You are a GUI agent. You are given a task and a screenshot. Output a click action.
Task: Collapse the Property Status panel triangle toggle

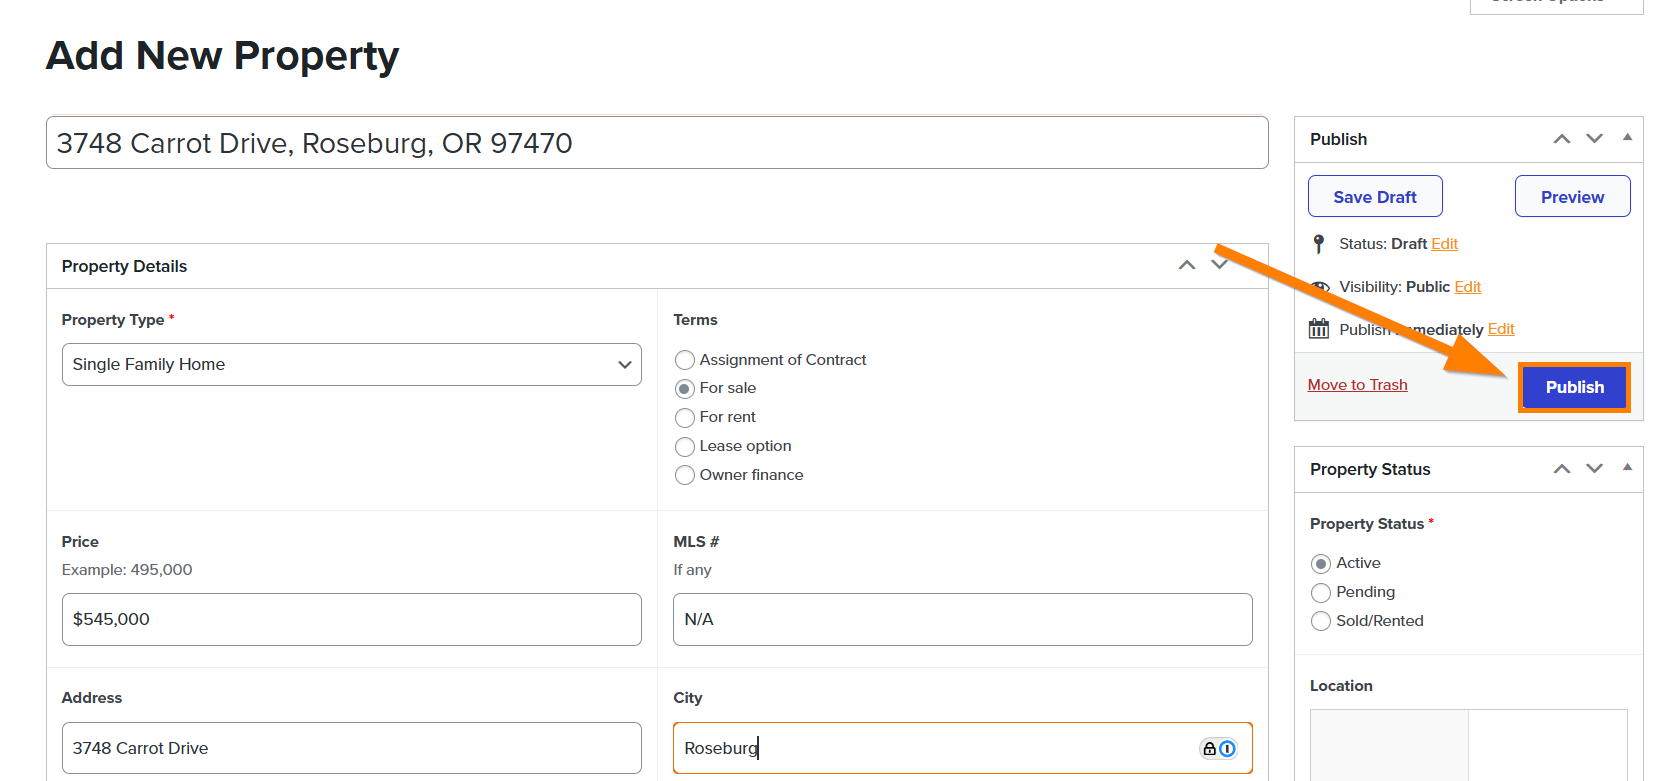(1627, 468)
